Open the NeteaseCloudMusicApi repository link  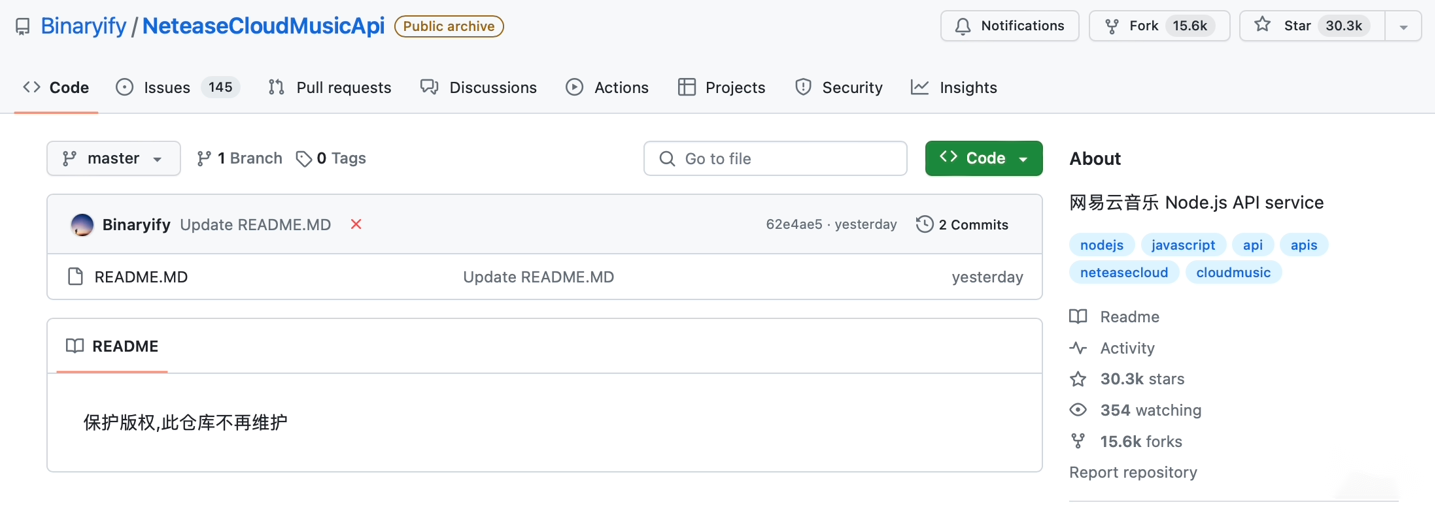(263, 26)
